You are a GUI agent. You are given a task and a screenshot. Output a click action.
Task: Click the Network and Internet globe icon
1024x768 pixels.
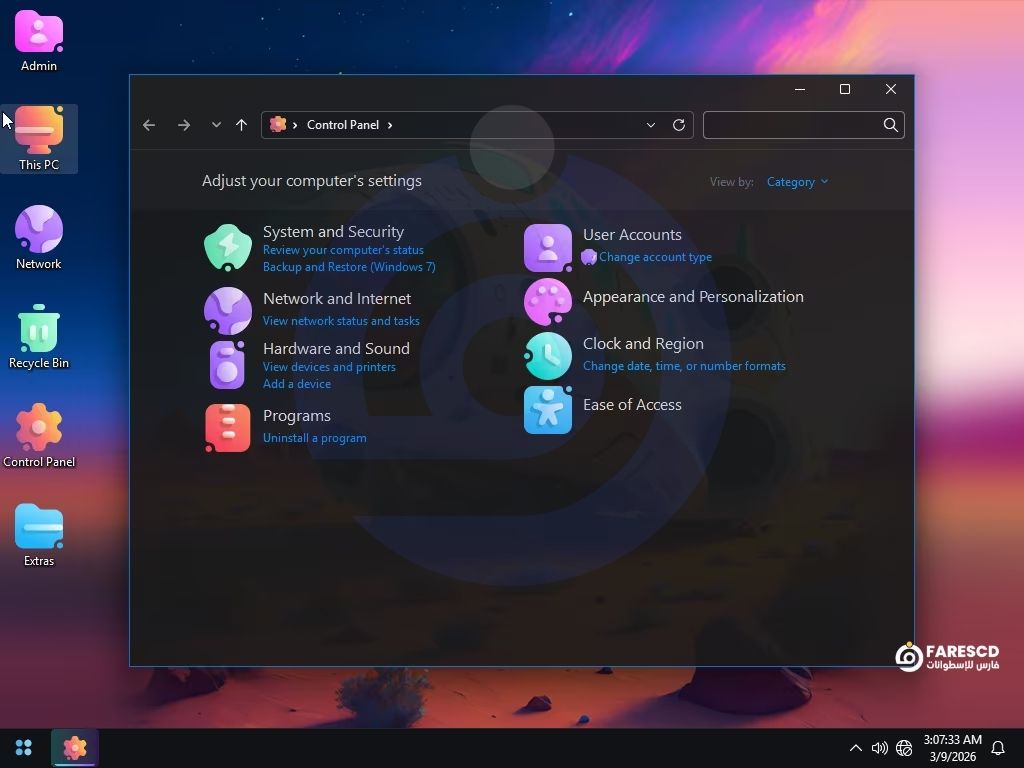(228, 310)
